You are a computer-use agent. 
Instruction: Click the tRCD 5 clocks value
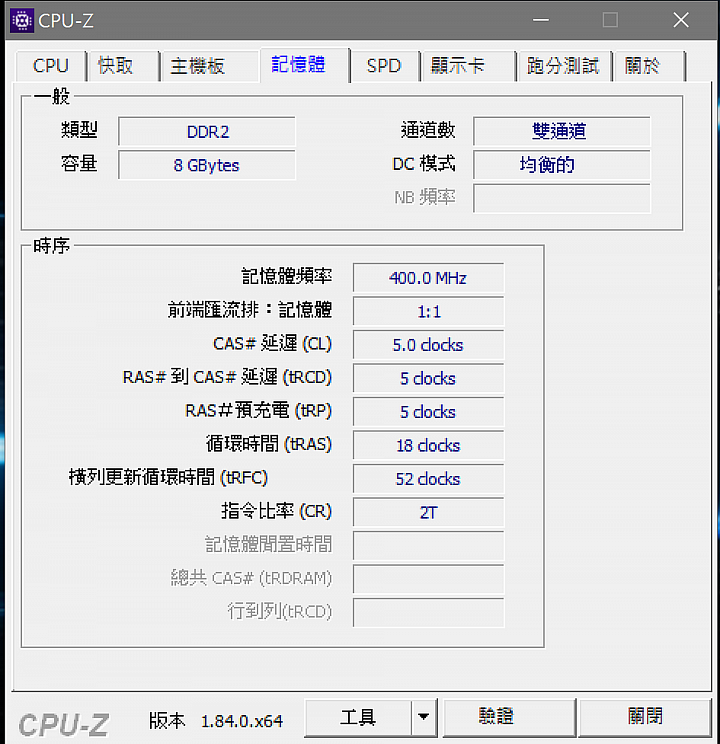[x=428, y=378]
